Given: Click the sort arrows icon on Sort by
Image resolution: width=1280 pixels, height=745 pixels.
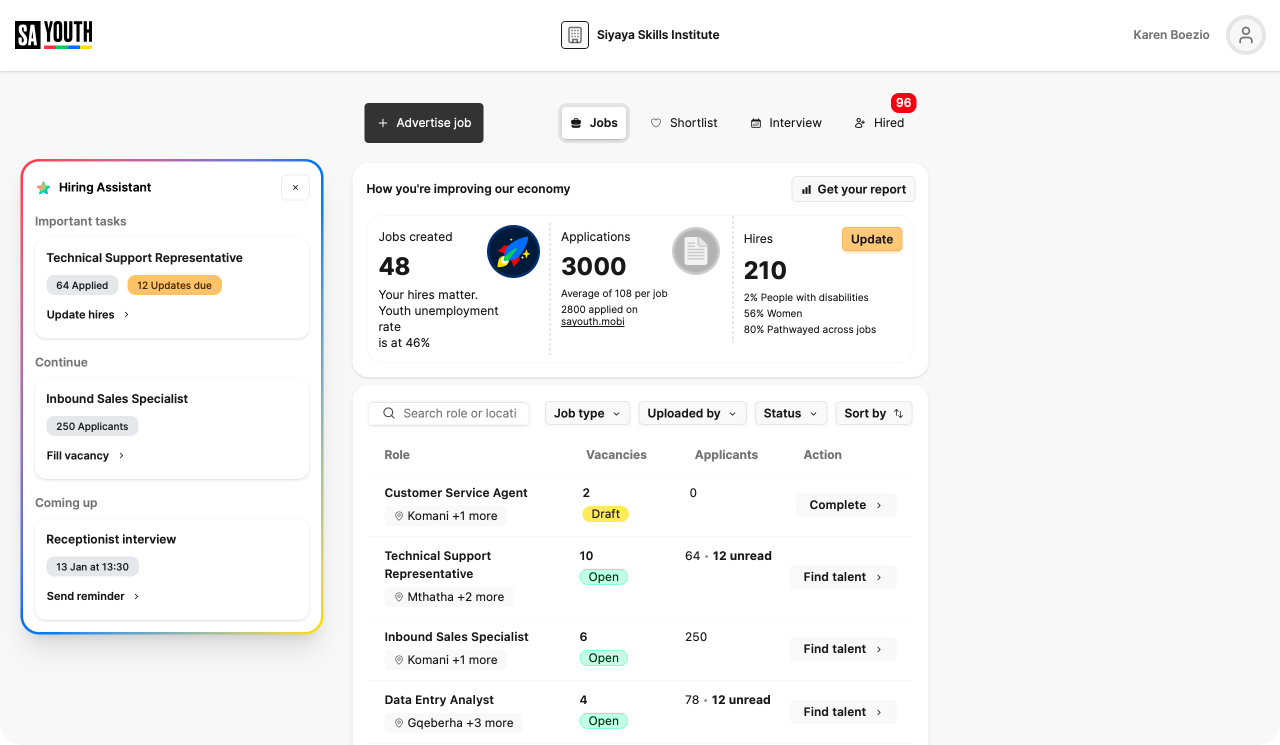Looking at the screenshot, I should pyautogui.click(x=898, y=413).
